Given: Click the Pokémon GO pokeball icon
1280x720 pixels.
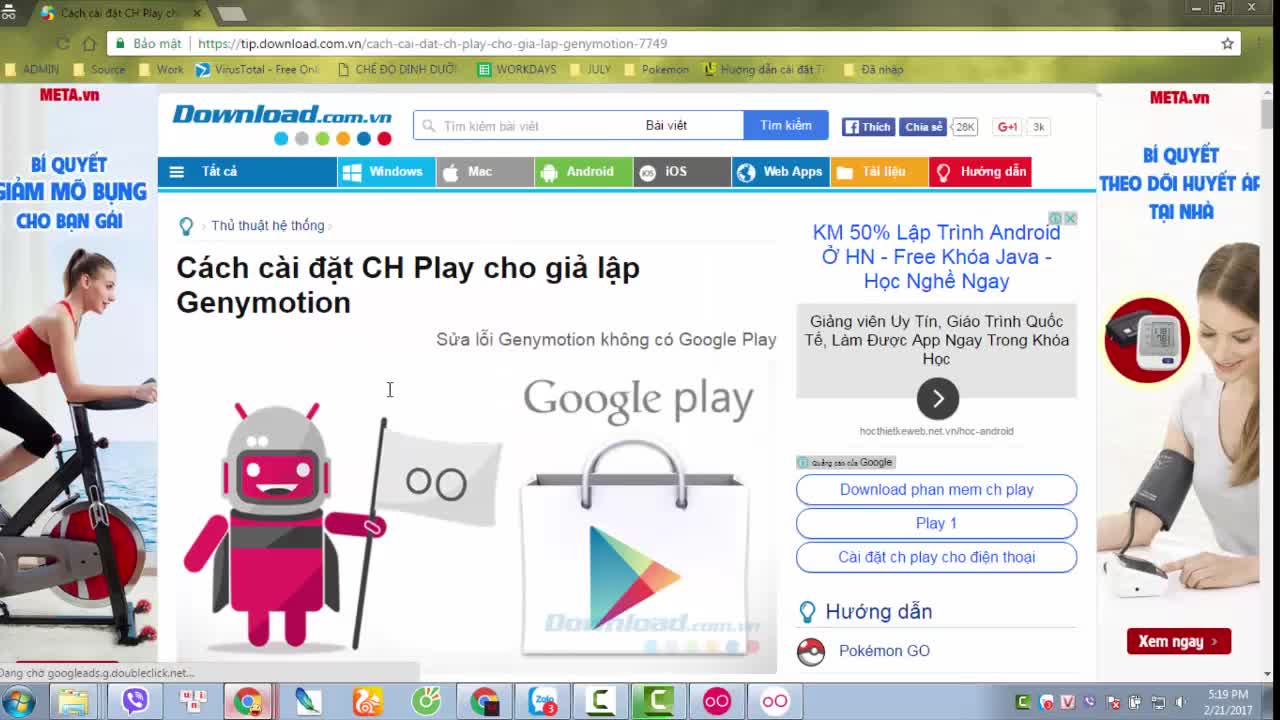Looking at the screenshot, I should tap(811, 651).
